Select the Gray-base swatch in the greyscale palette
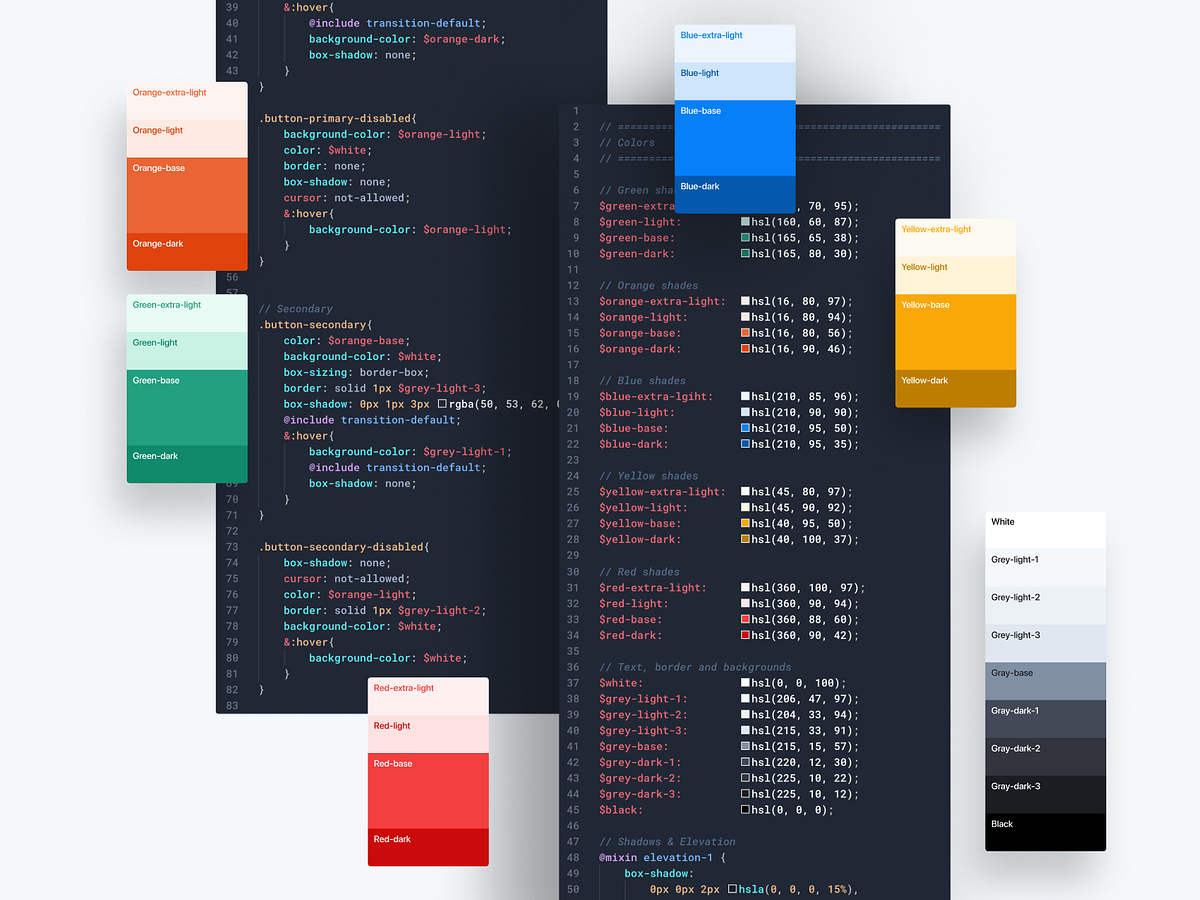Image resolution: width=1200 pixels, height=900 pixels. pos(1044,681)
